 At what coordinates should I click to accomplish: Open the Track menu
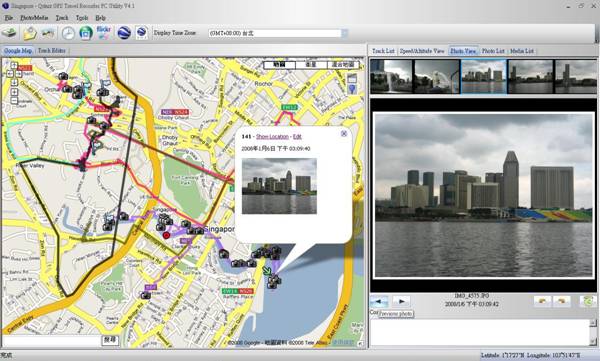[x=62, y=18]
